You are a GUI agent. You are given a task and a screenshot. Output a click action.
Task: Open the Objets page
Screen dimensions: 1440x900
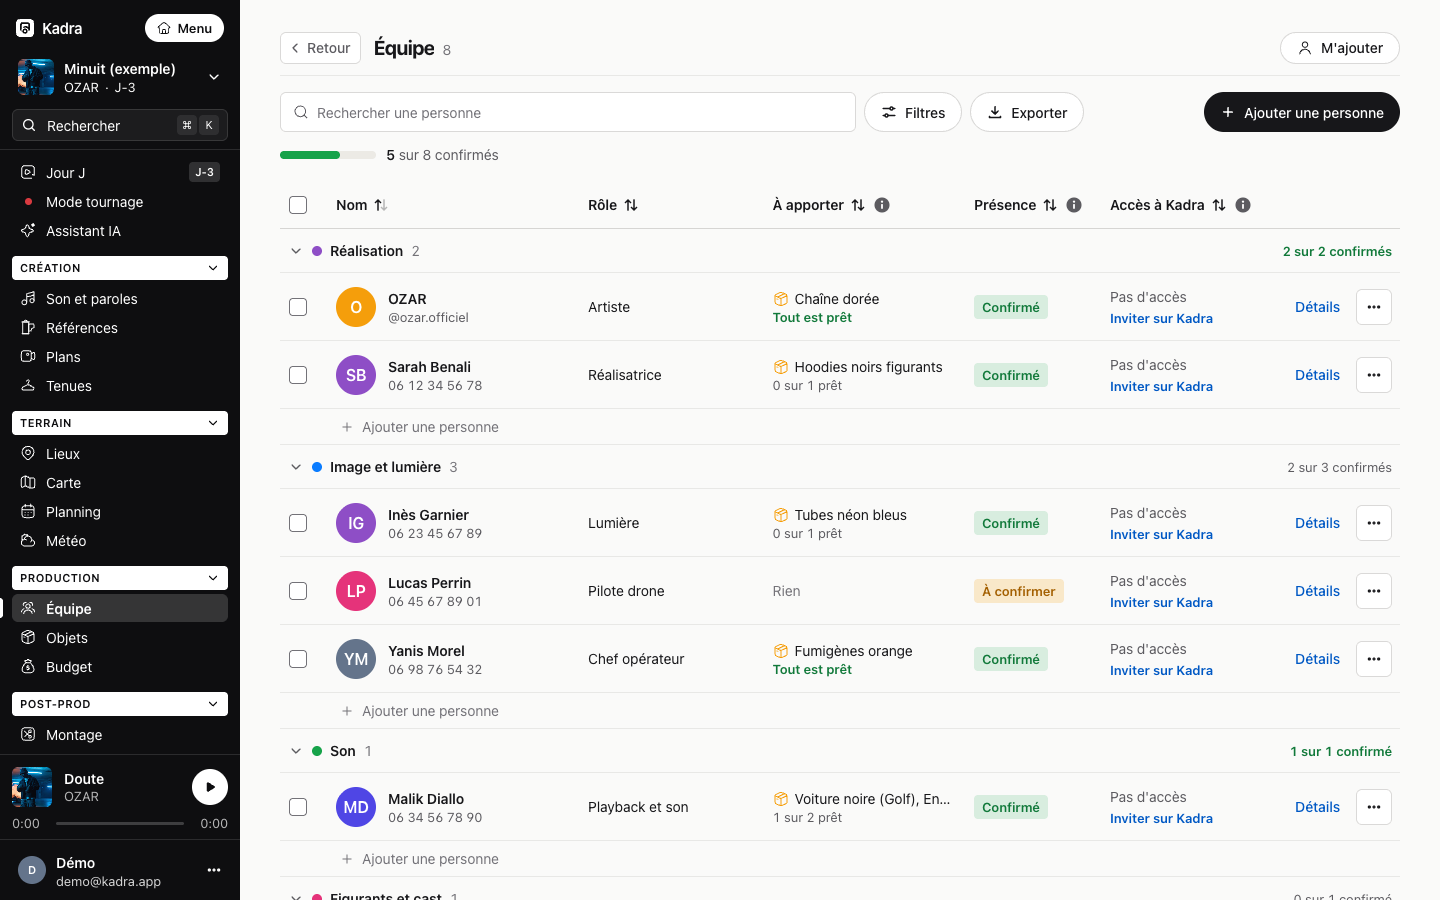tap(120, 637)
